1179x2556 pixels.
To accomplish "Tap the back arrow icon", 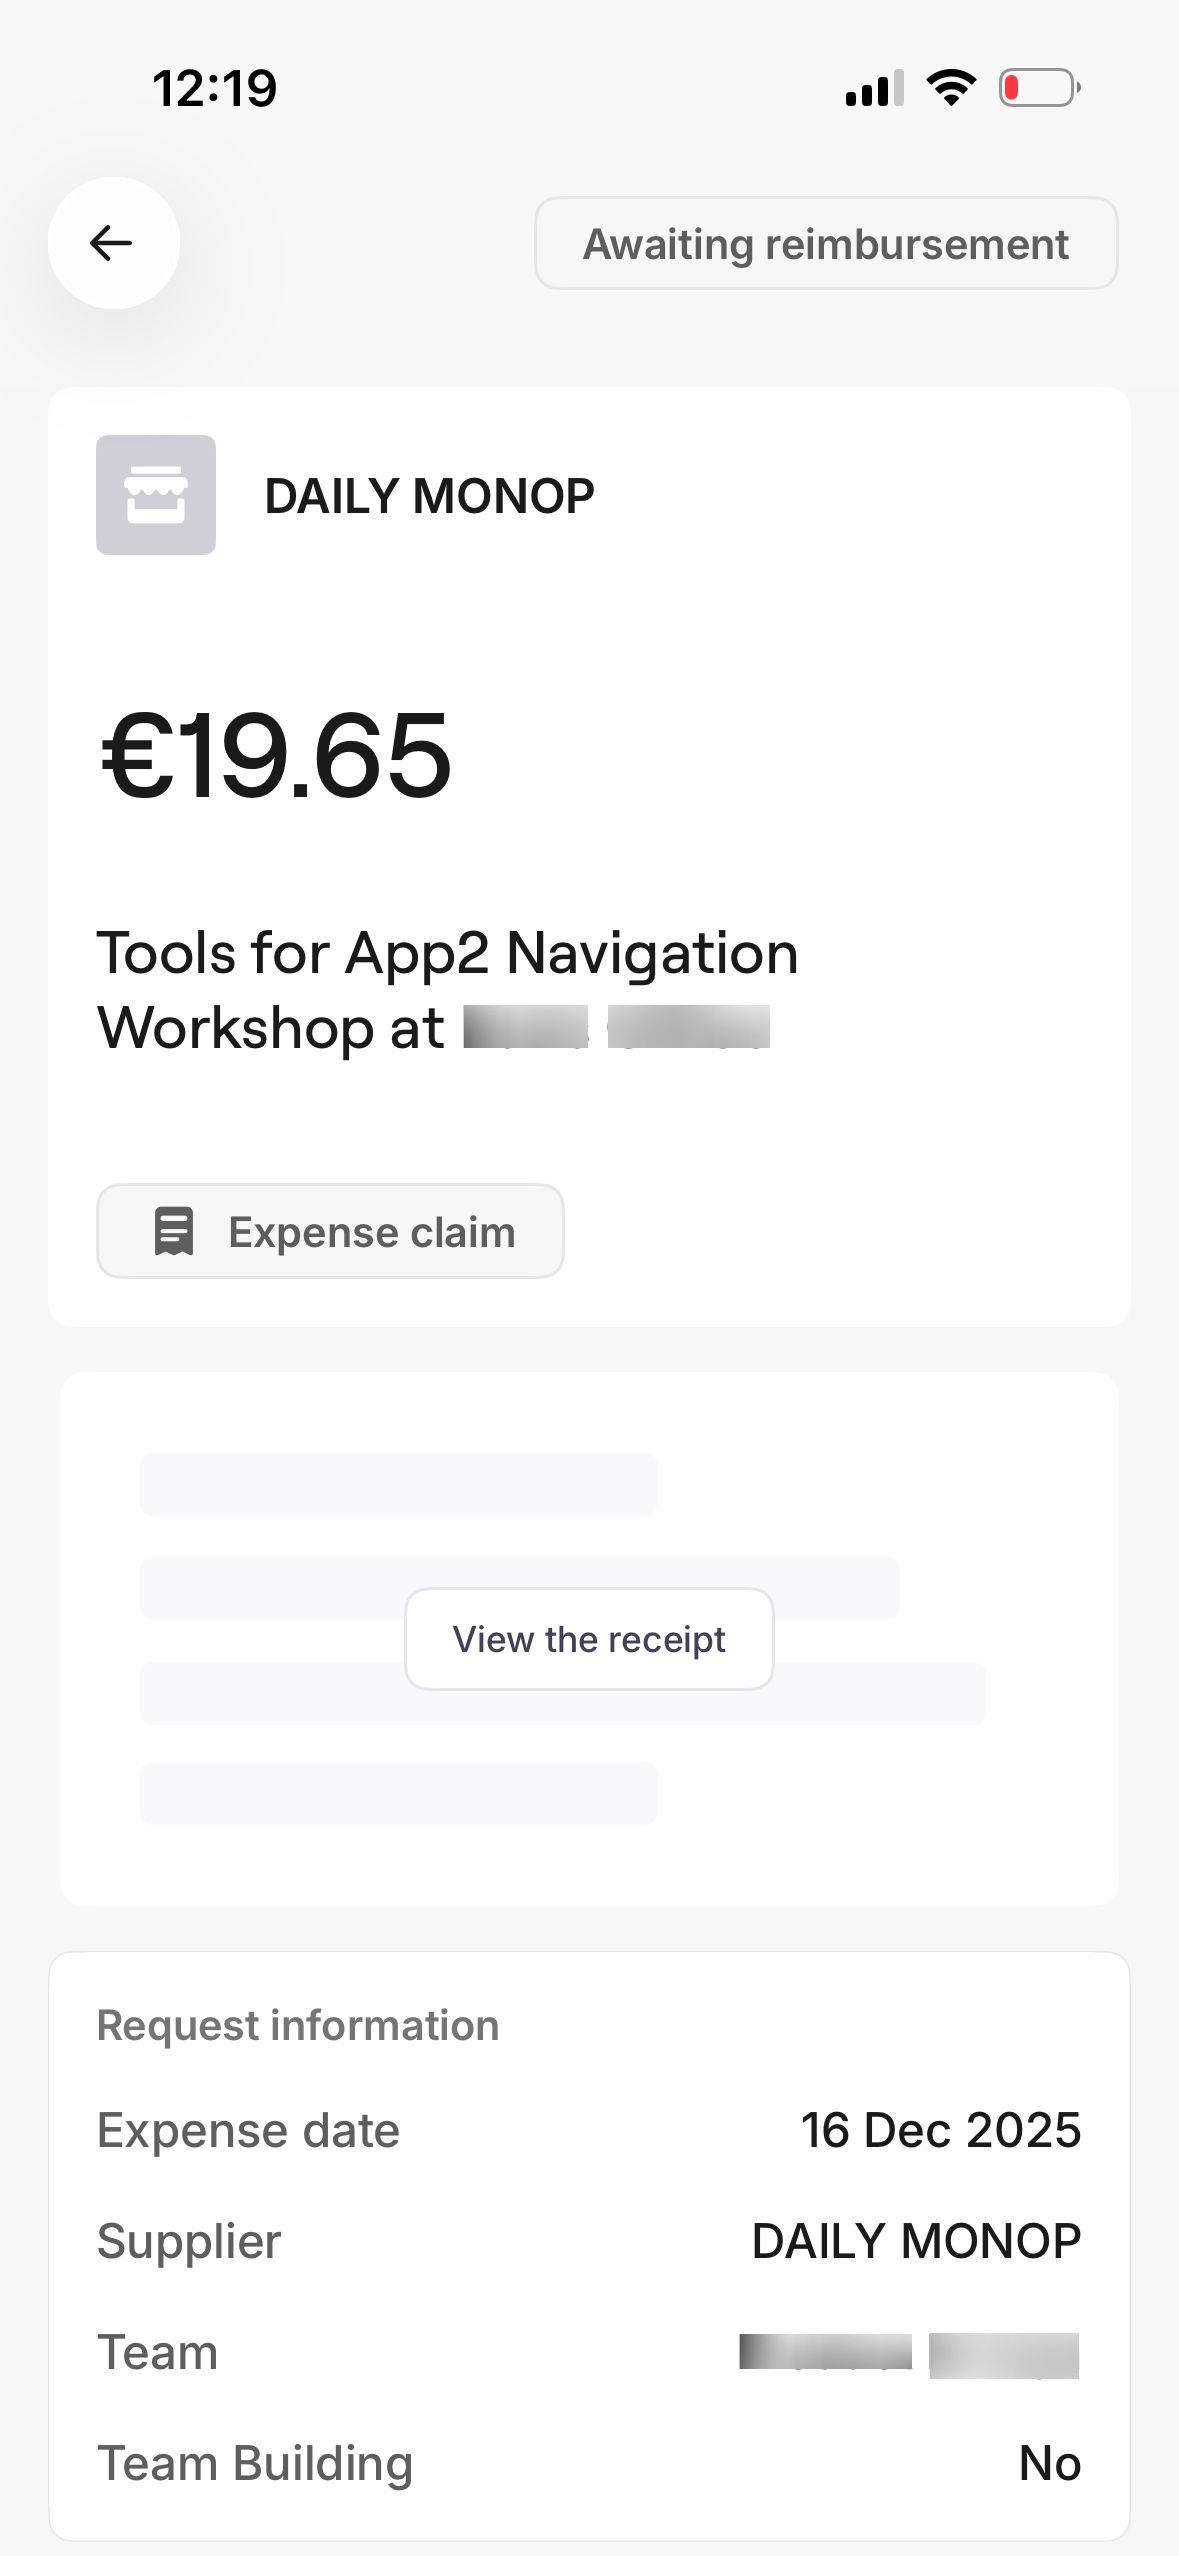I will (113, 243).
